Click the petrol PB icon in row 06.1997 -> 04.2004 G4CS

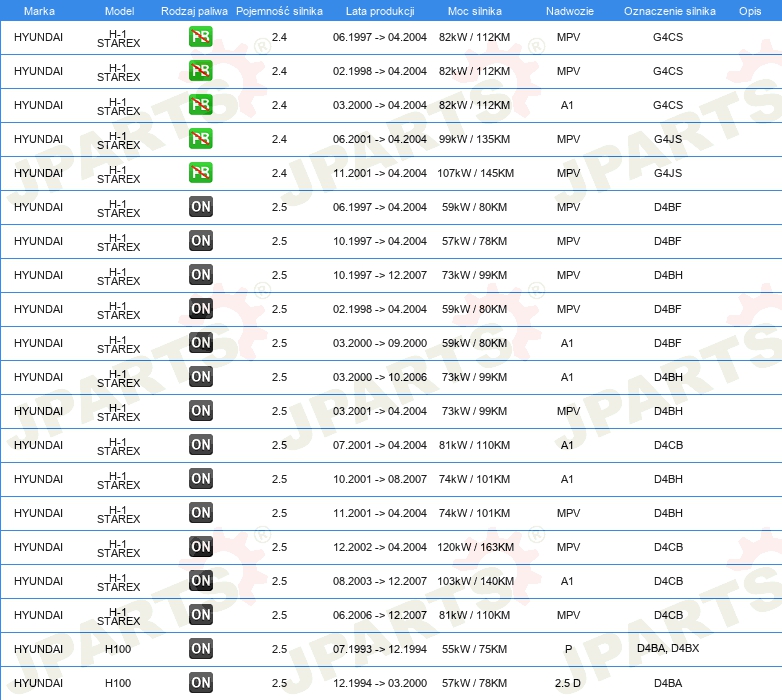click(200, 37)
